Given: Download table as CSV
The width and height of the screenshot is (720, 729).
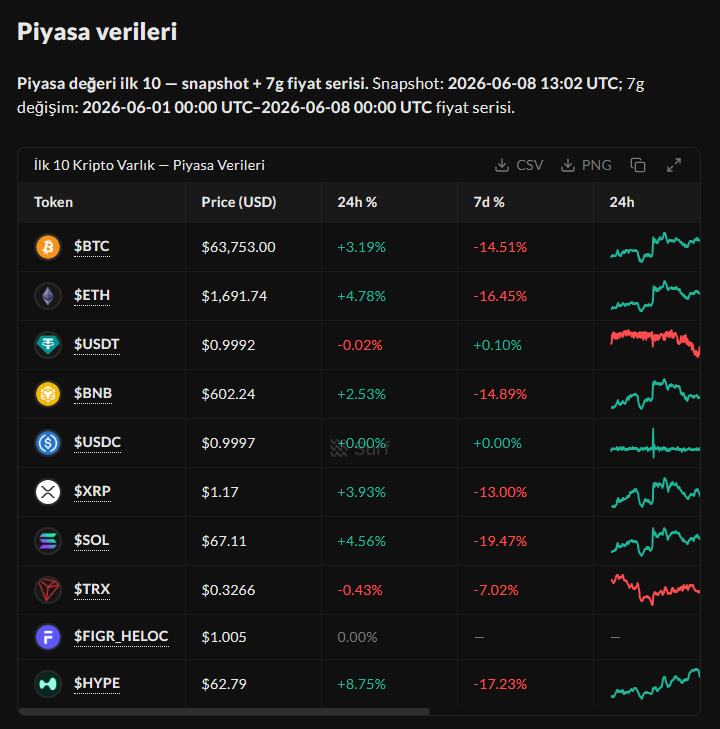Looking at the screenshot, I should point(519,165).
